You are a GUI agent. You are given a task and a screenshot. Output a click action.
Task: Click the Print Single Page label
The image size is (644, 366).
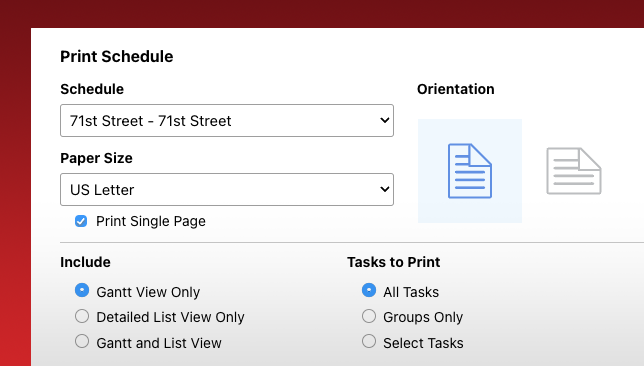(x=151, y=221)
